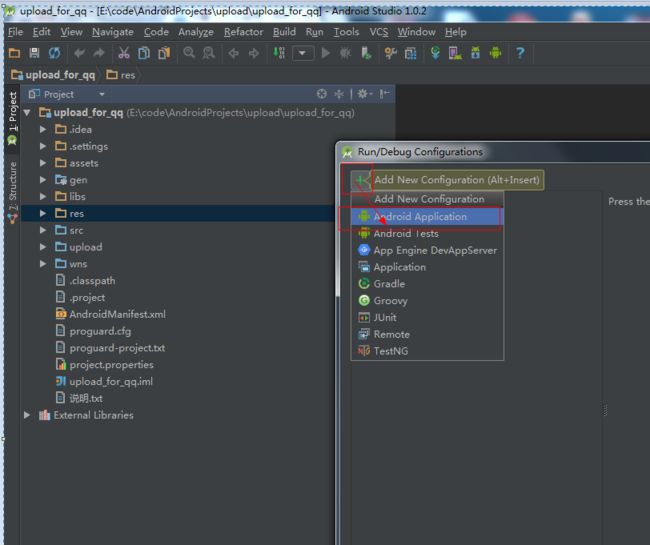Click the Open folder toolbar icon

tap(14, 53)
